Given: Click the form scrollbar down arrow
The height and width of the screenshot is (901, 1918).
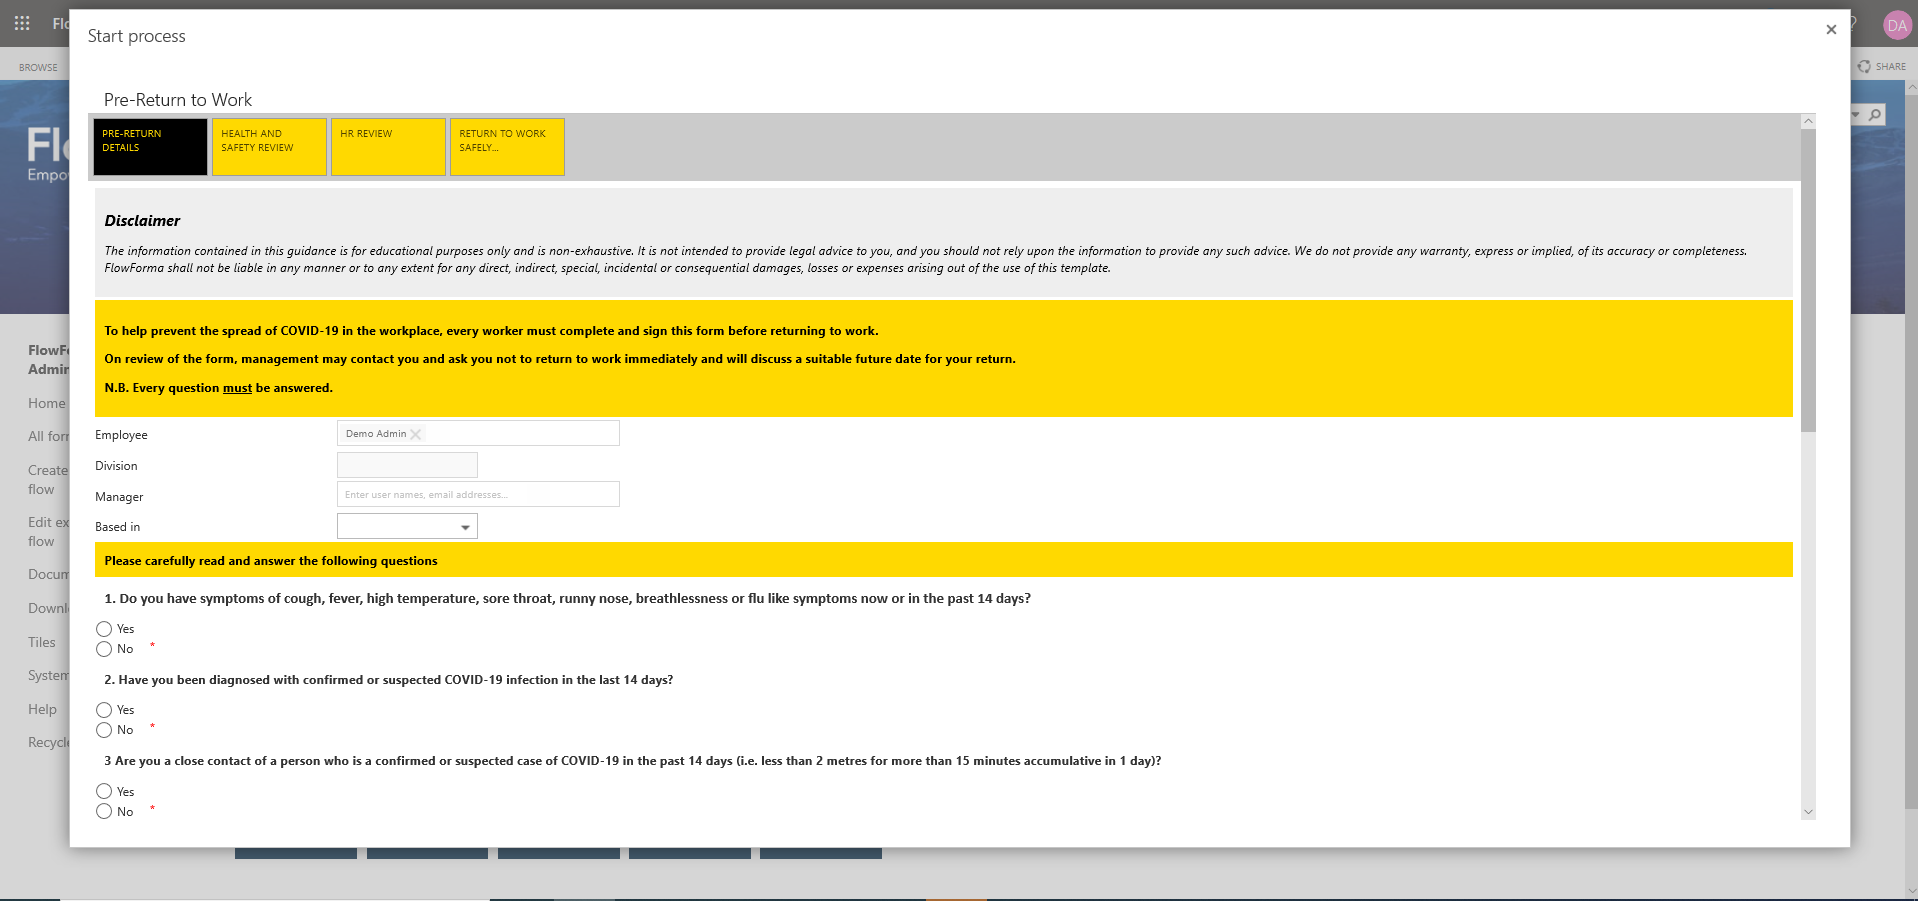Looking at the screenshot, I should click(x=1807, y=812).
